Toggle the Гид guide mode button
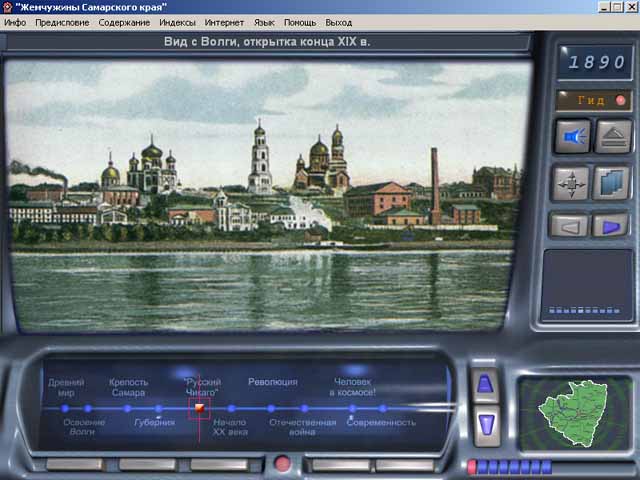 pos(595,101)
